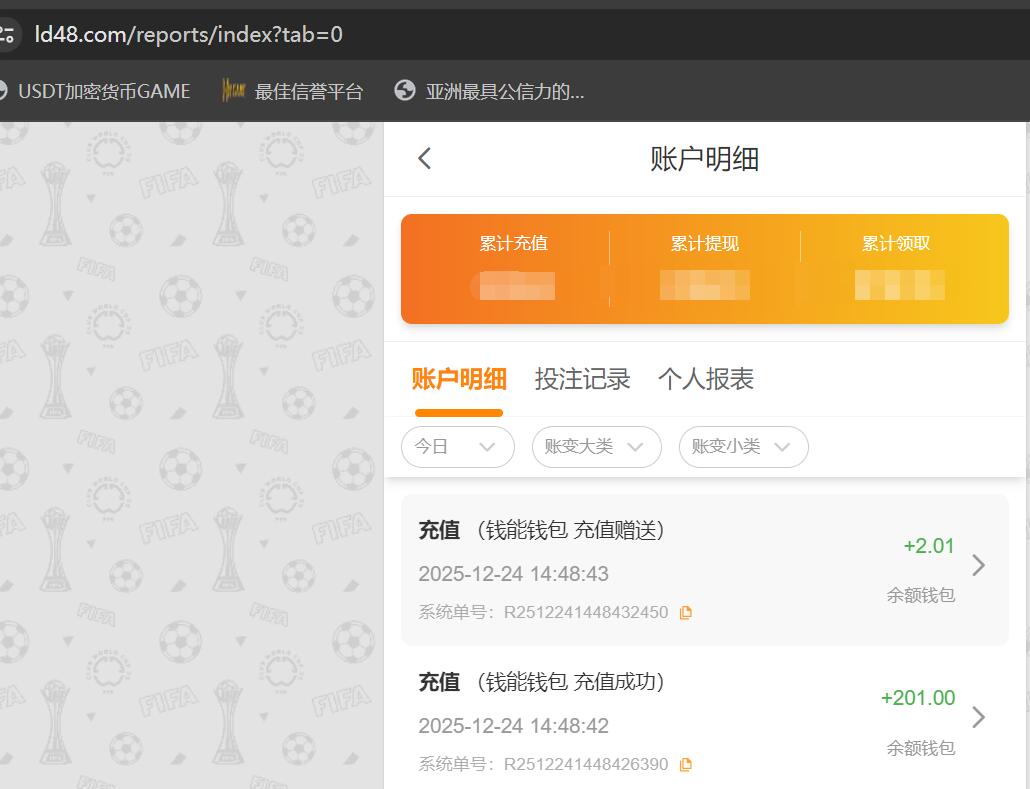Click the page scrollbar on the right edge
The image size is (1030, 789).
click(x=1025, y=400)
